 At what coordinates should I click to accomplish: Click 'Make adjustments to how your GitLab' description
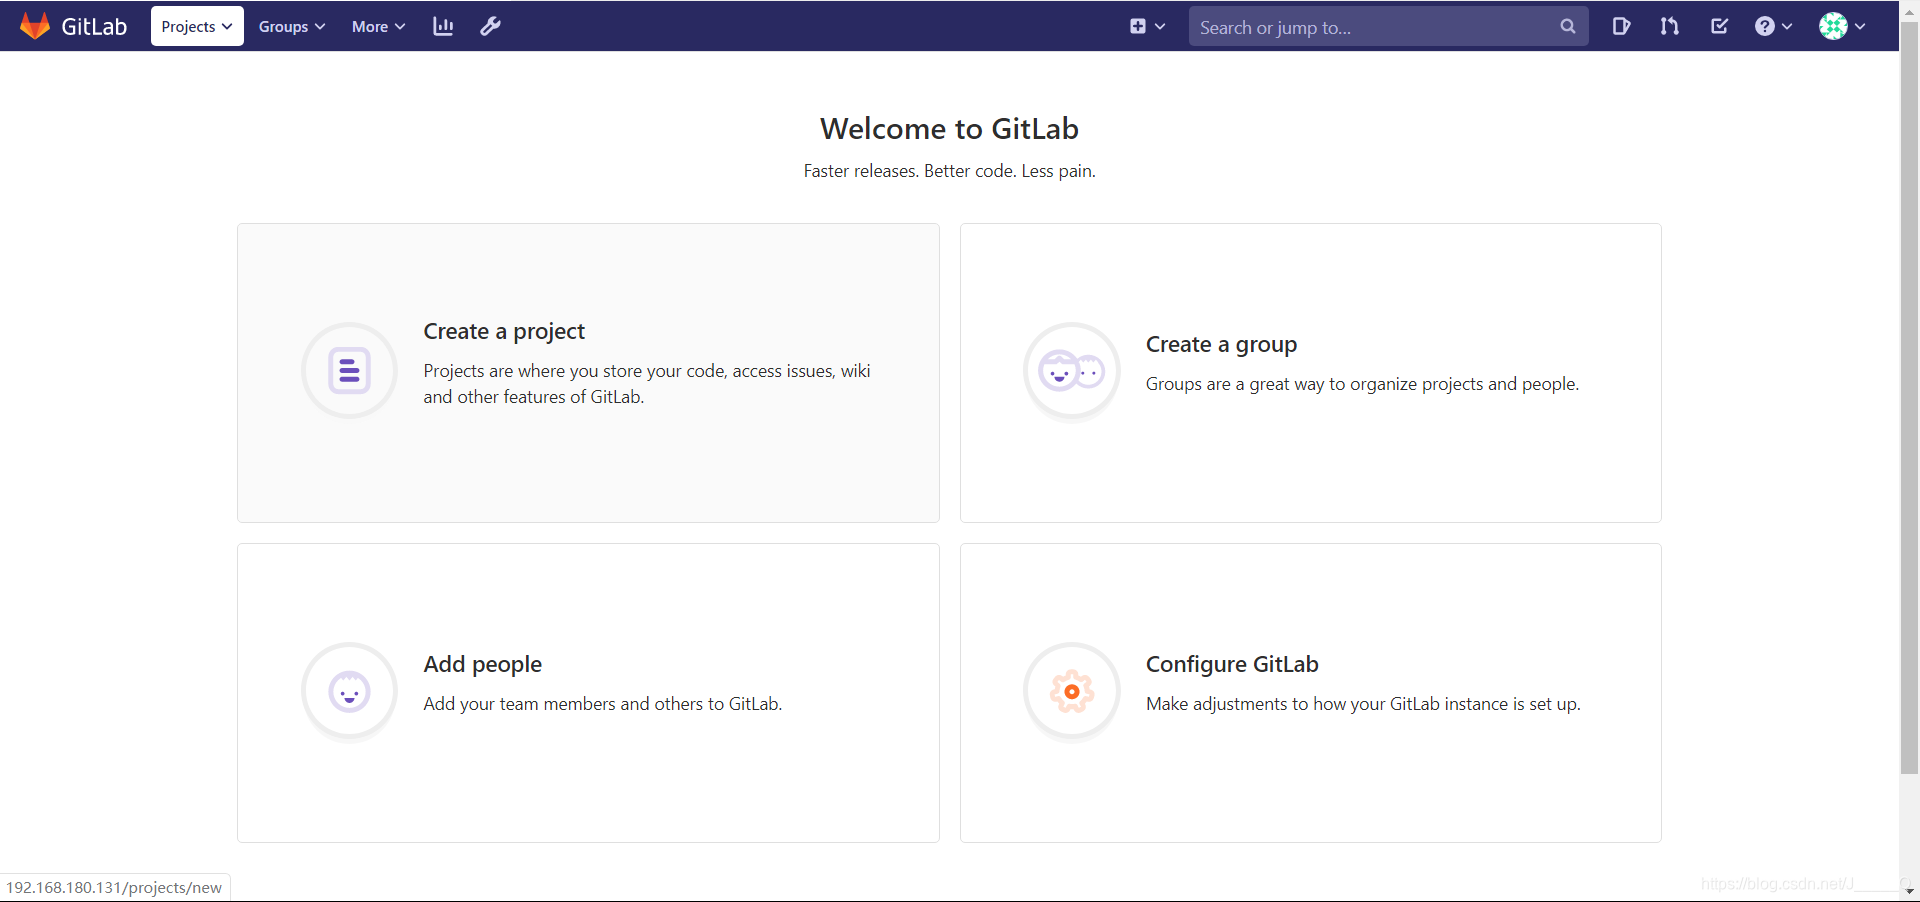[x=1363, y=704]
